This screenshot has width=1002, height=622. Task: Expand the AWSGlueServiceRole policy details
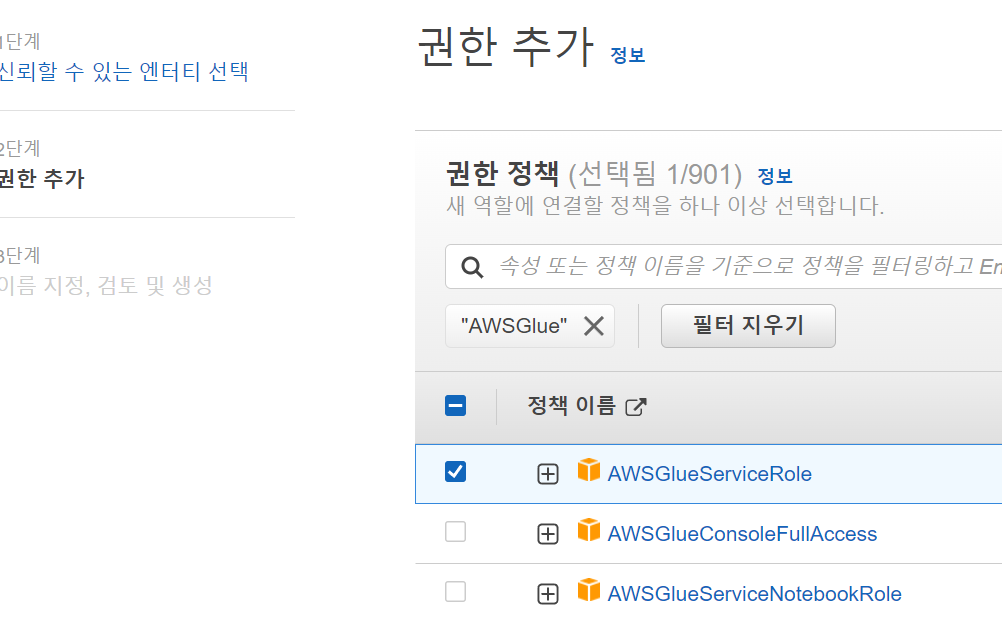tap(548, 474)
